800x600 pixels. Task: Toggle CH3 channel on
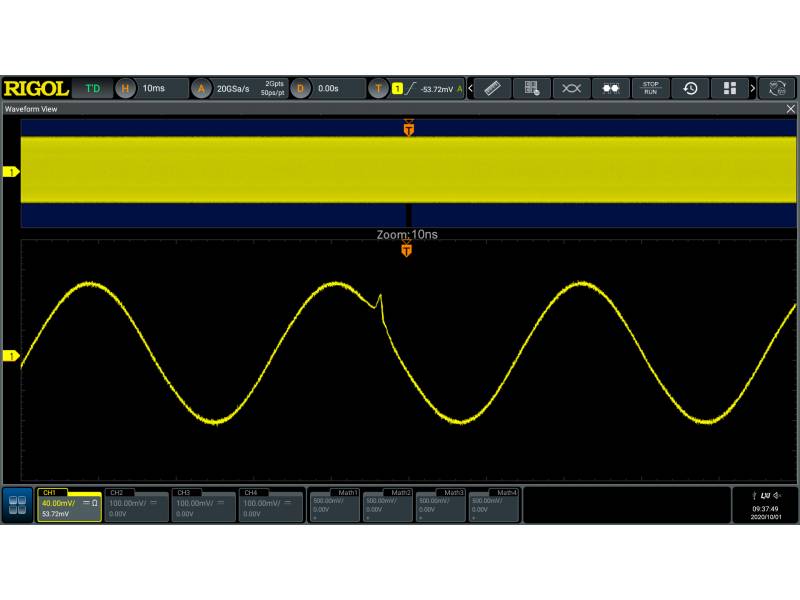tap(203, 505)
